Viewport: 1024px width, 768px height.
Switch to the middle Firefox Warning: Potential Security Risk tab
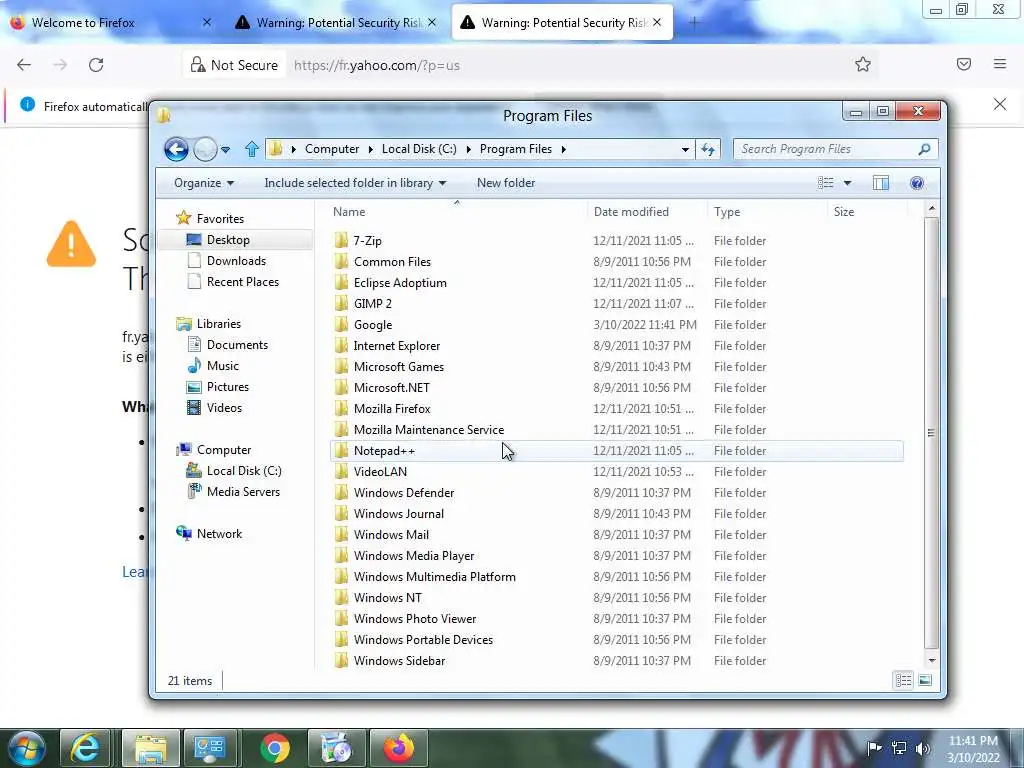(x=336, y=23)
